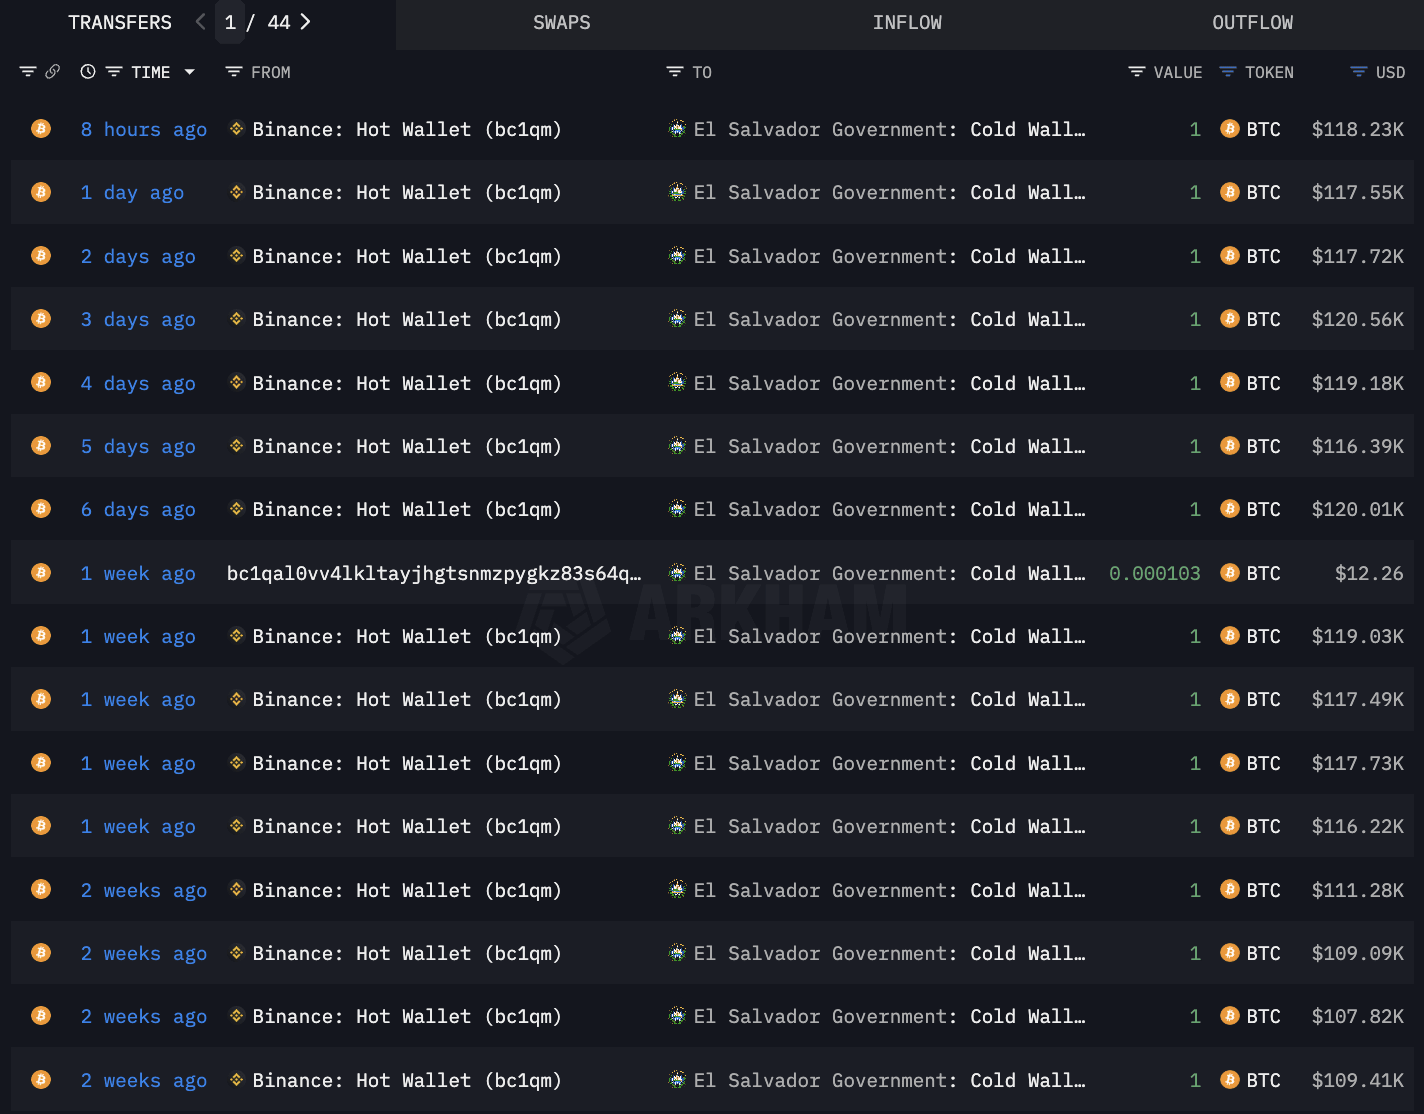Switch to the SWAPS tab
The height and width of the screenshot is (1114, 1424).
[562, 23]
